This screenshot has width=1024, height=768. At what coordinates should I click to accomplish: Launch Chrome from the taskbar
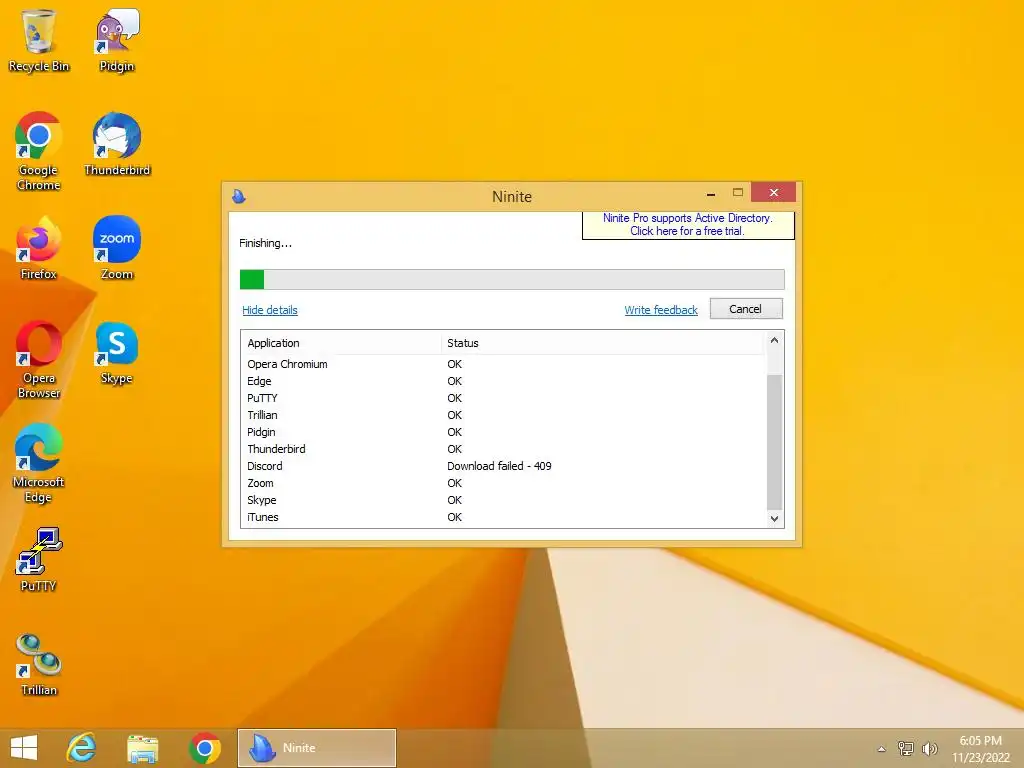click(204, 748)
